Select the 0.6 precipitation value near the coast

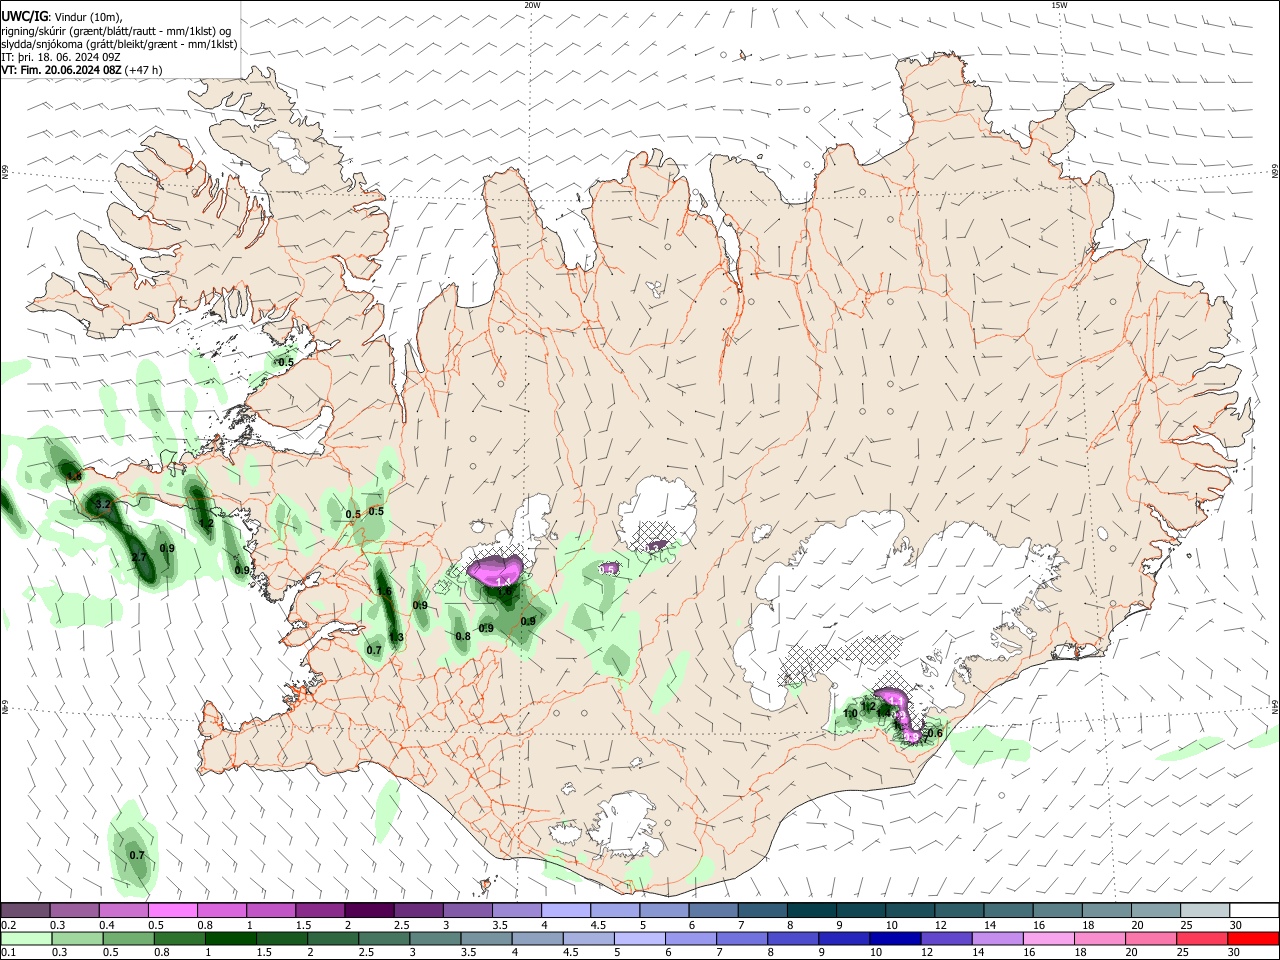935,733
